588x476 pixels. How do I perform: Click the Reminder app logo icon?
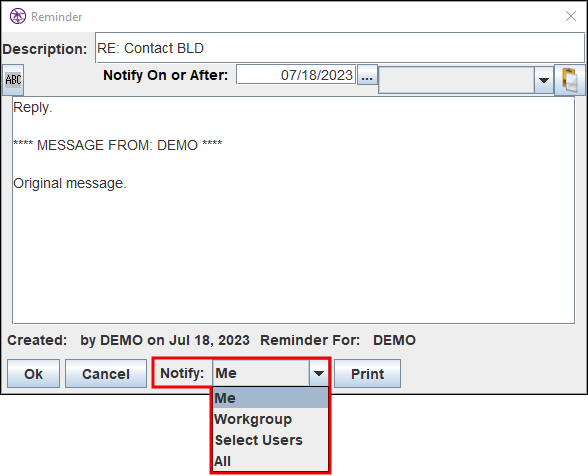coord(18,16)
